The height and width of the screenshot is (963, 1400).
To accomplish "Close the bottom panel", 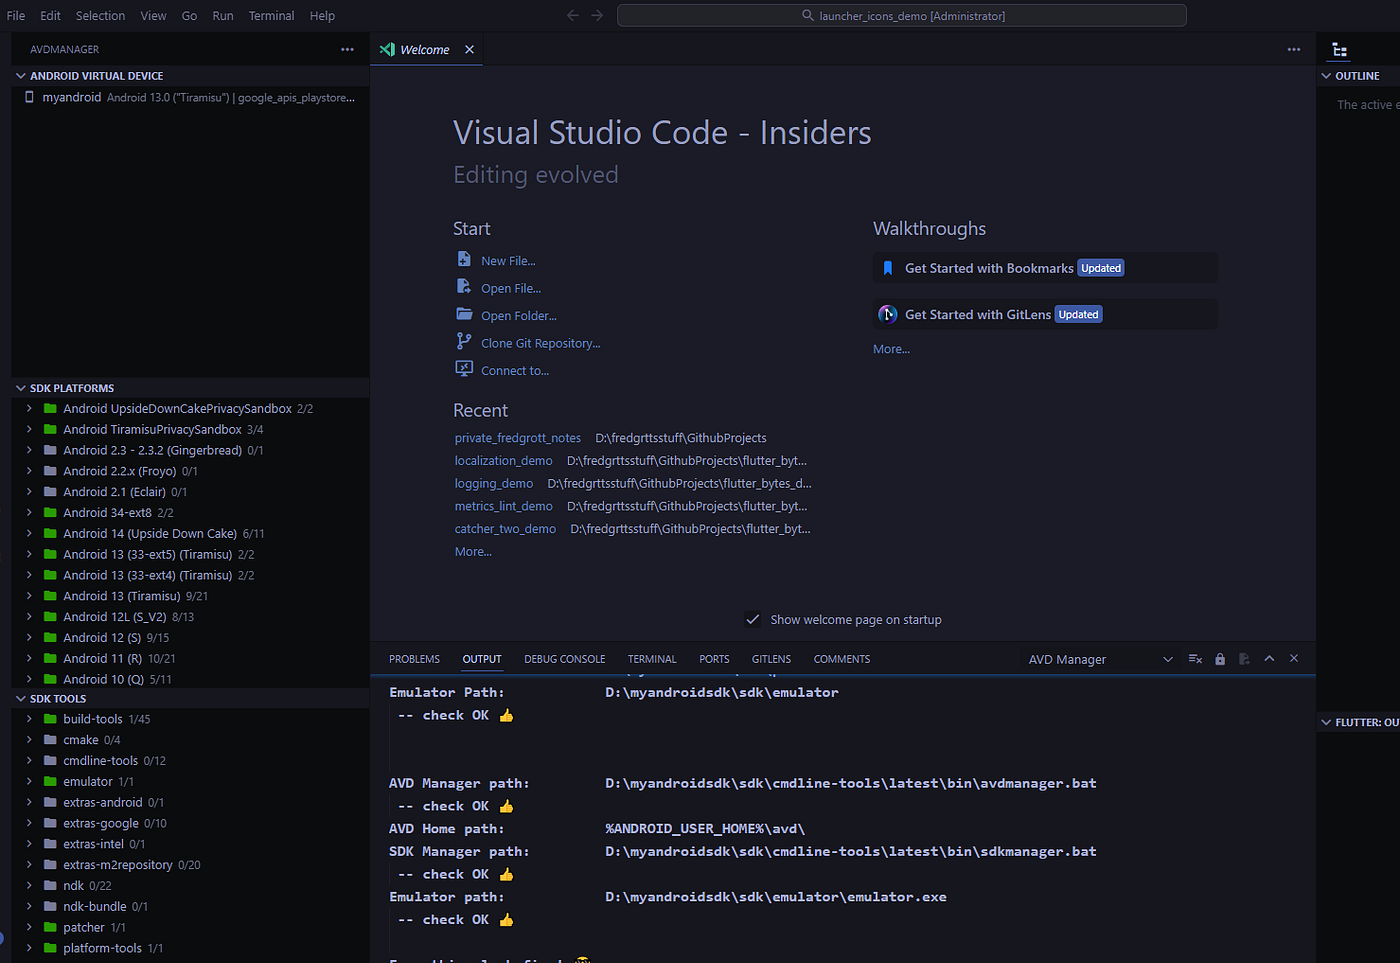I will [1294, 658].
